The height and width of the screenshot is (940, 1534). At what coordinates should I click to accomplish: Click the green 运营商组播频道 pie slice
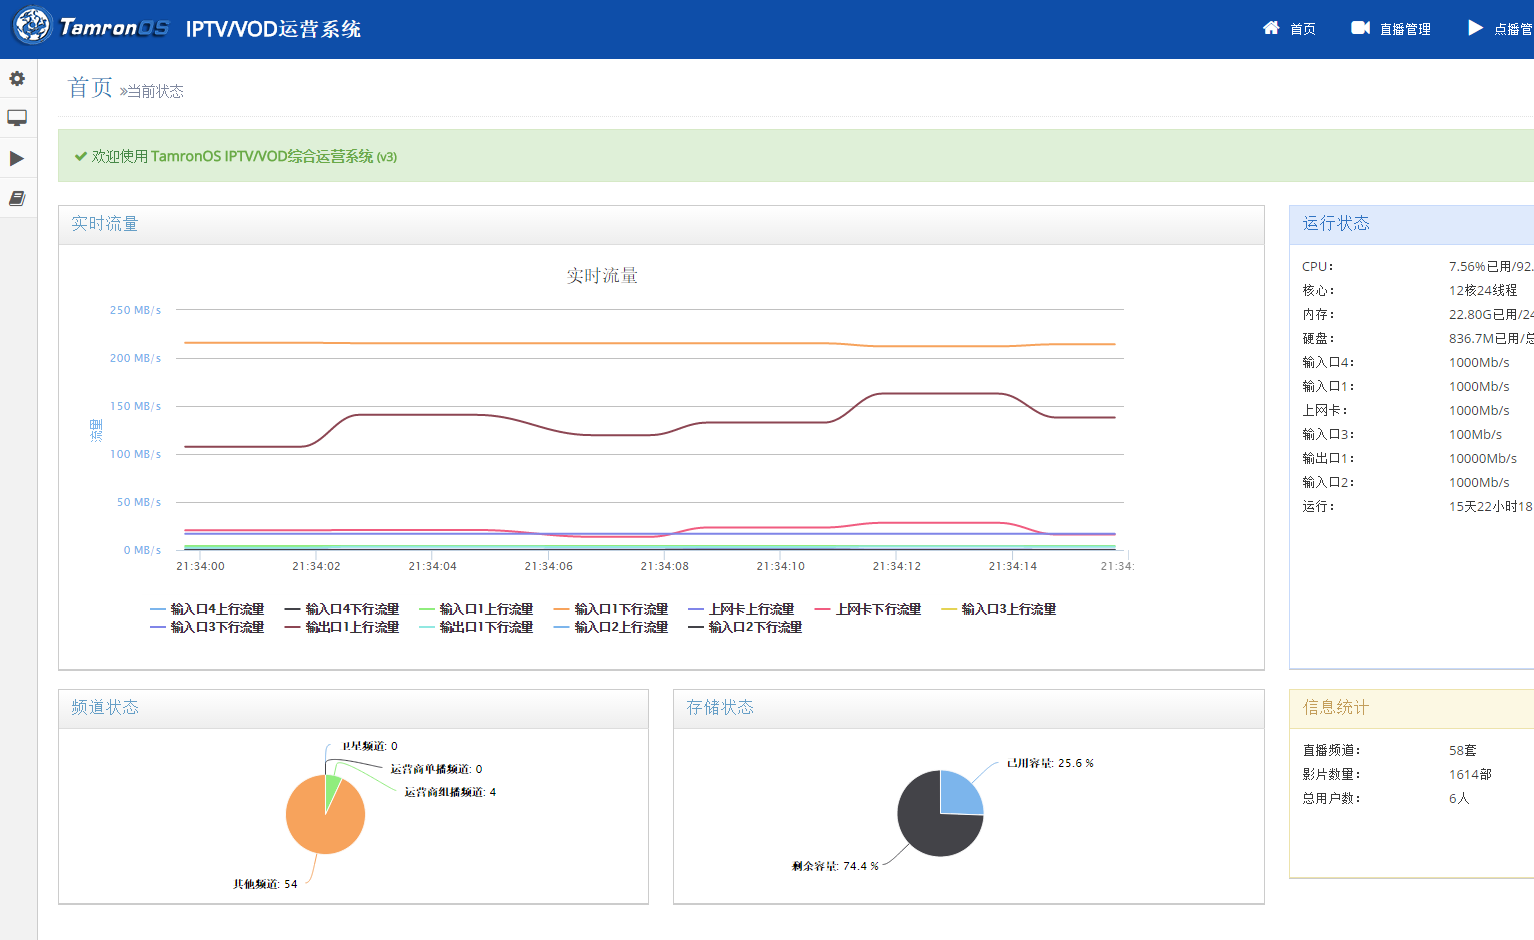[332, 787]
